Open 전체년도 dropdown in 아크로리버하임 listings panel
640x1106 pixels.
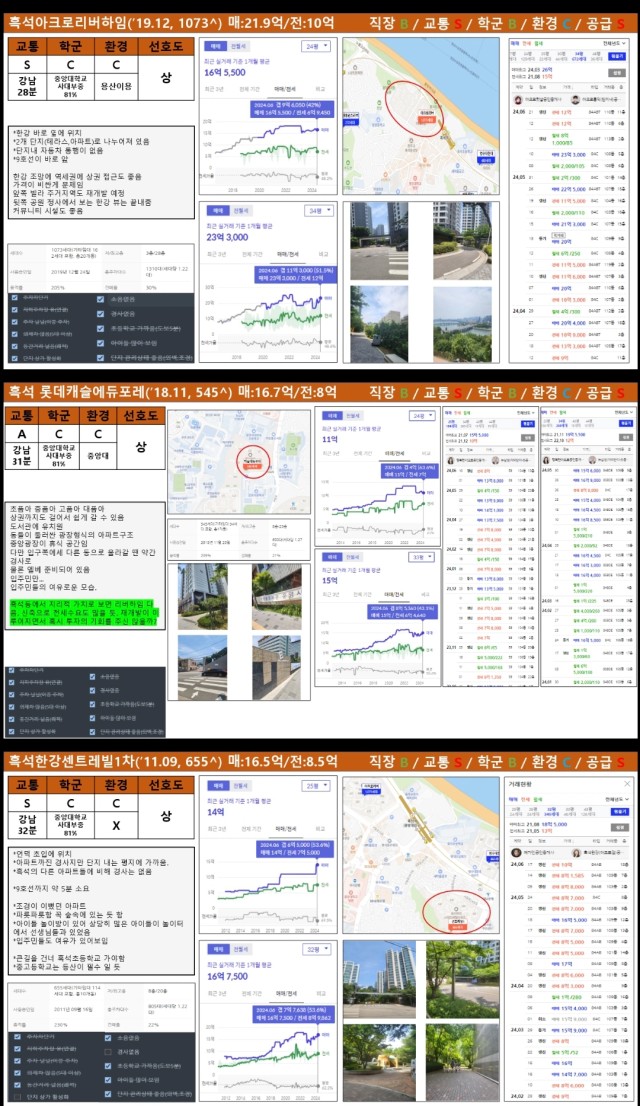[x=617, y=43]
